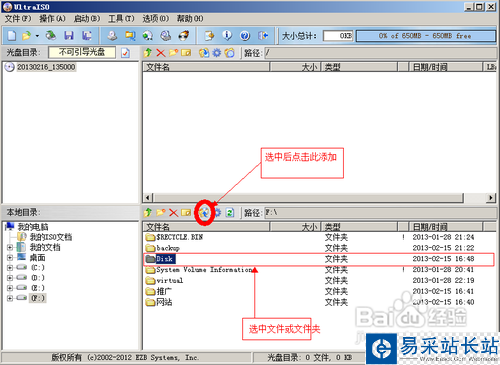Screen dimensions: 500x365
Task: Click the Exit door icon
Action: [x=263, y=36]
